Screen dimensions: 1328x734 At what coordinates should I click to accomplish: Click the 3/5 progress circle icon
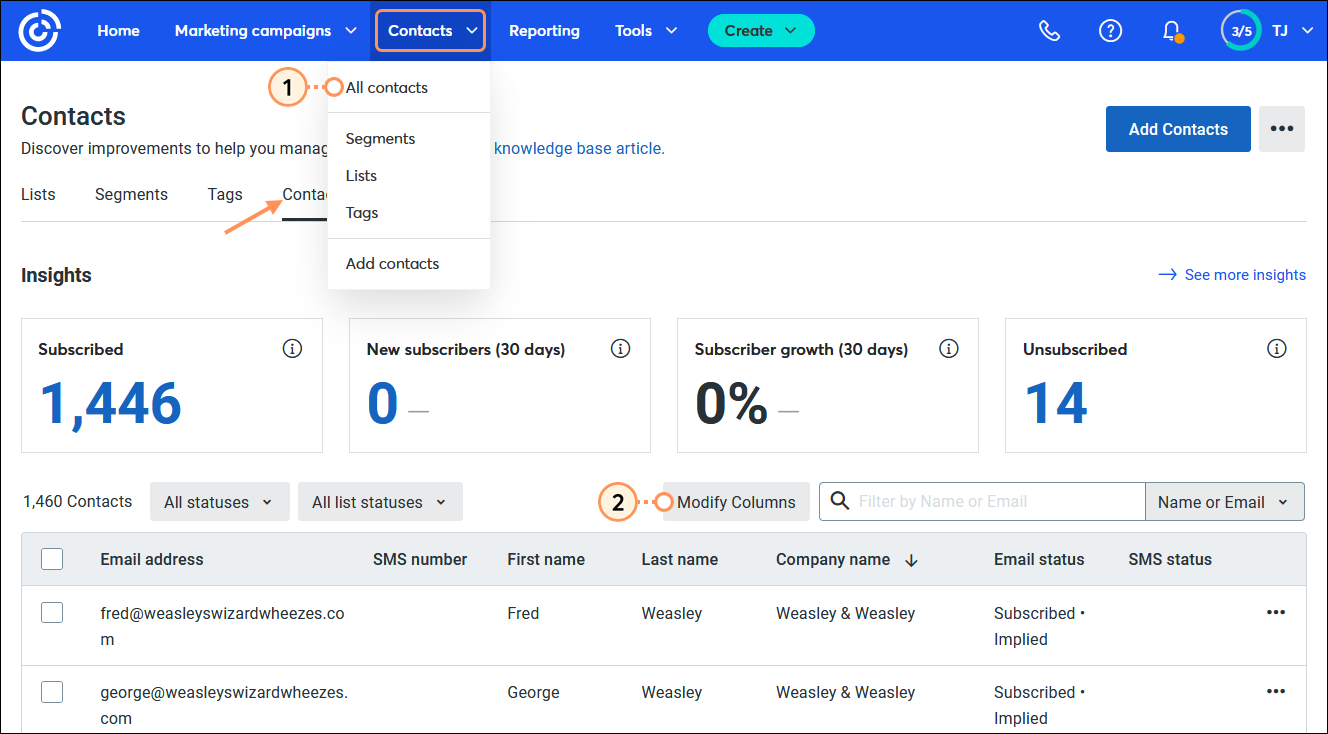pyautogui.click(x=1241, y=31)
